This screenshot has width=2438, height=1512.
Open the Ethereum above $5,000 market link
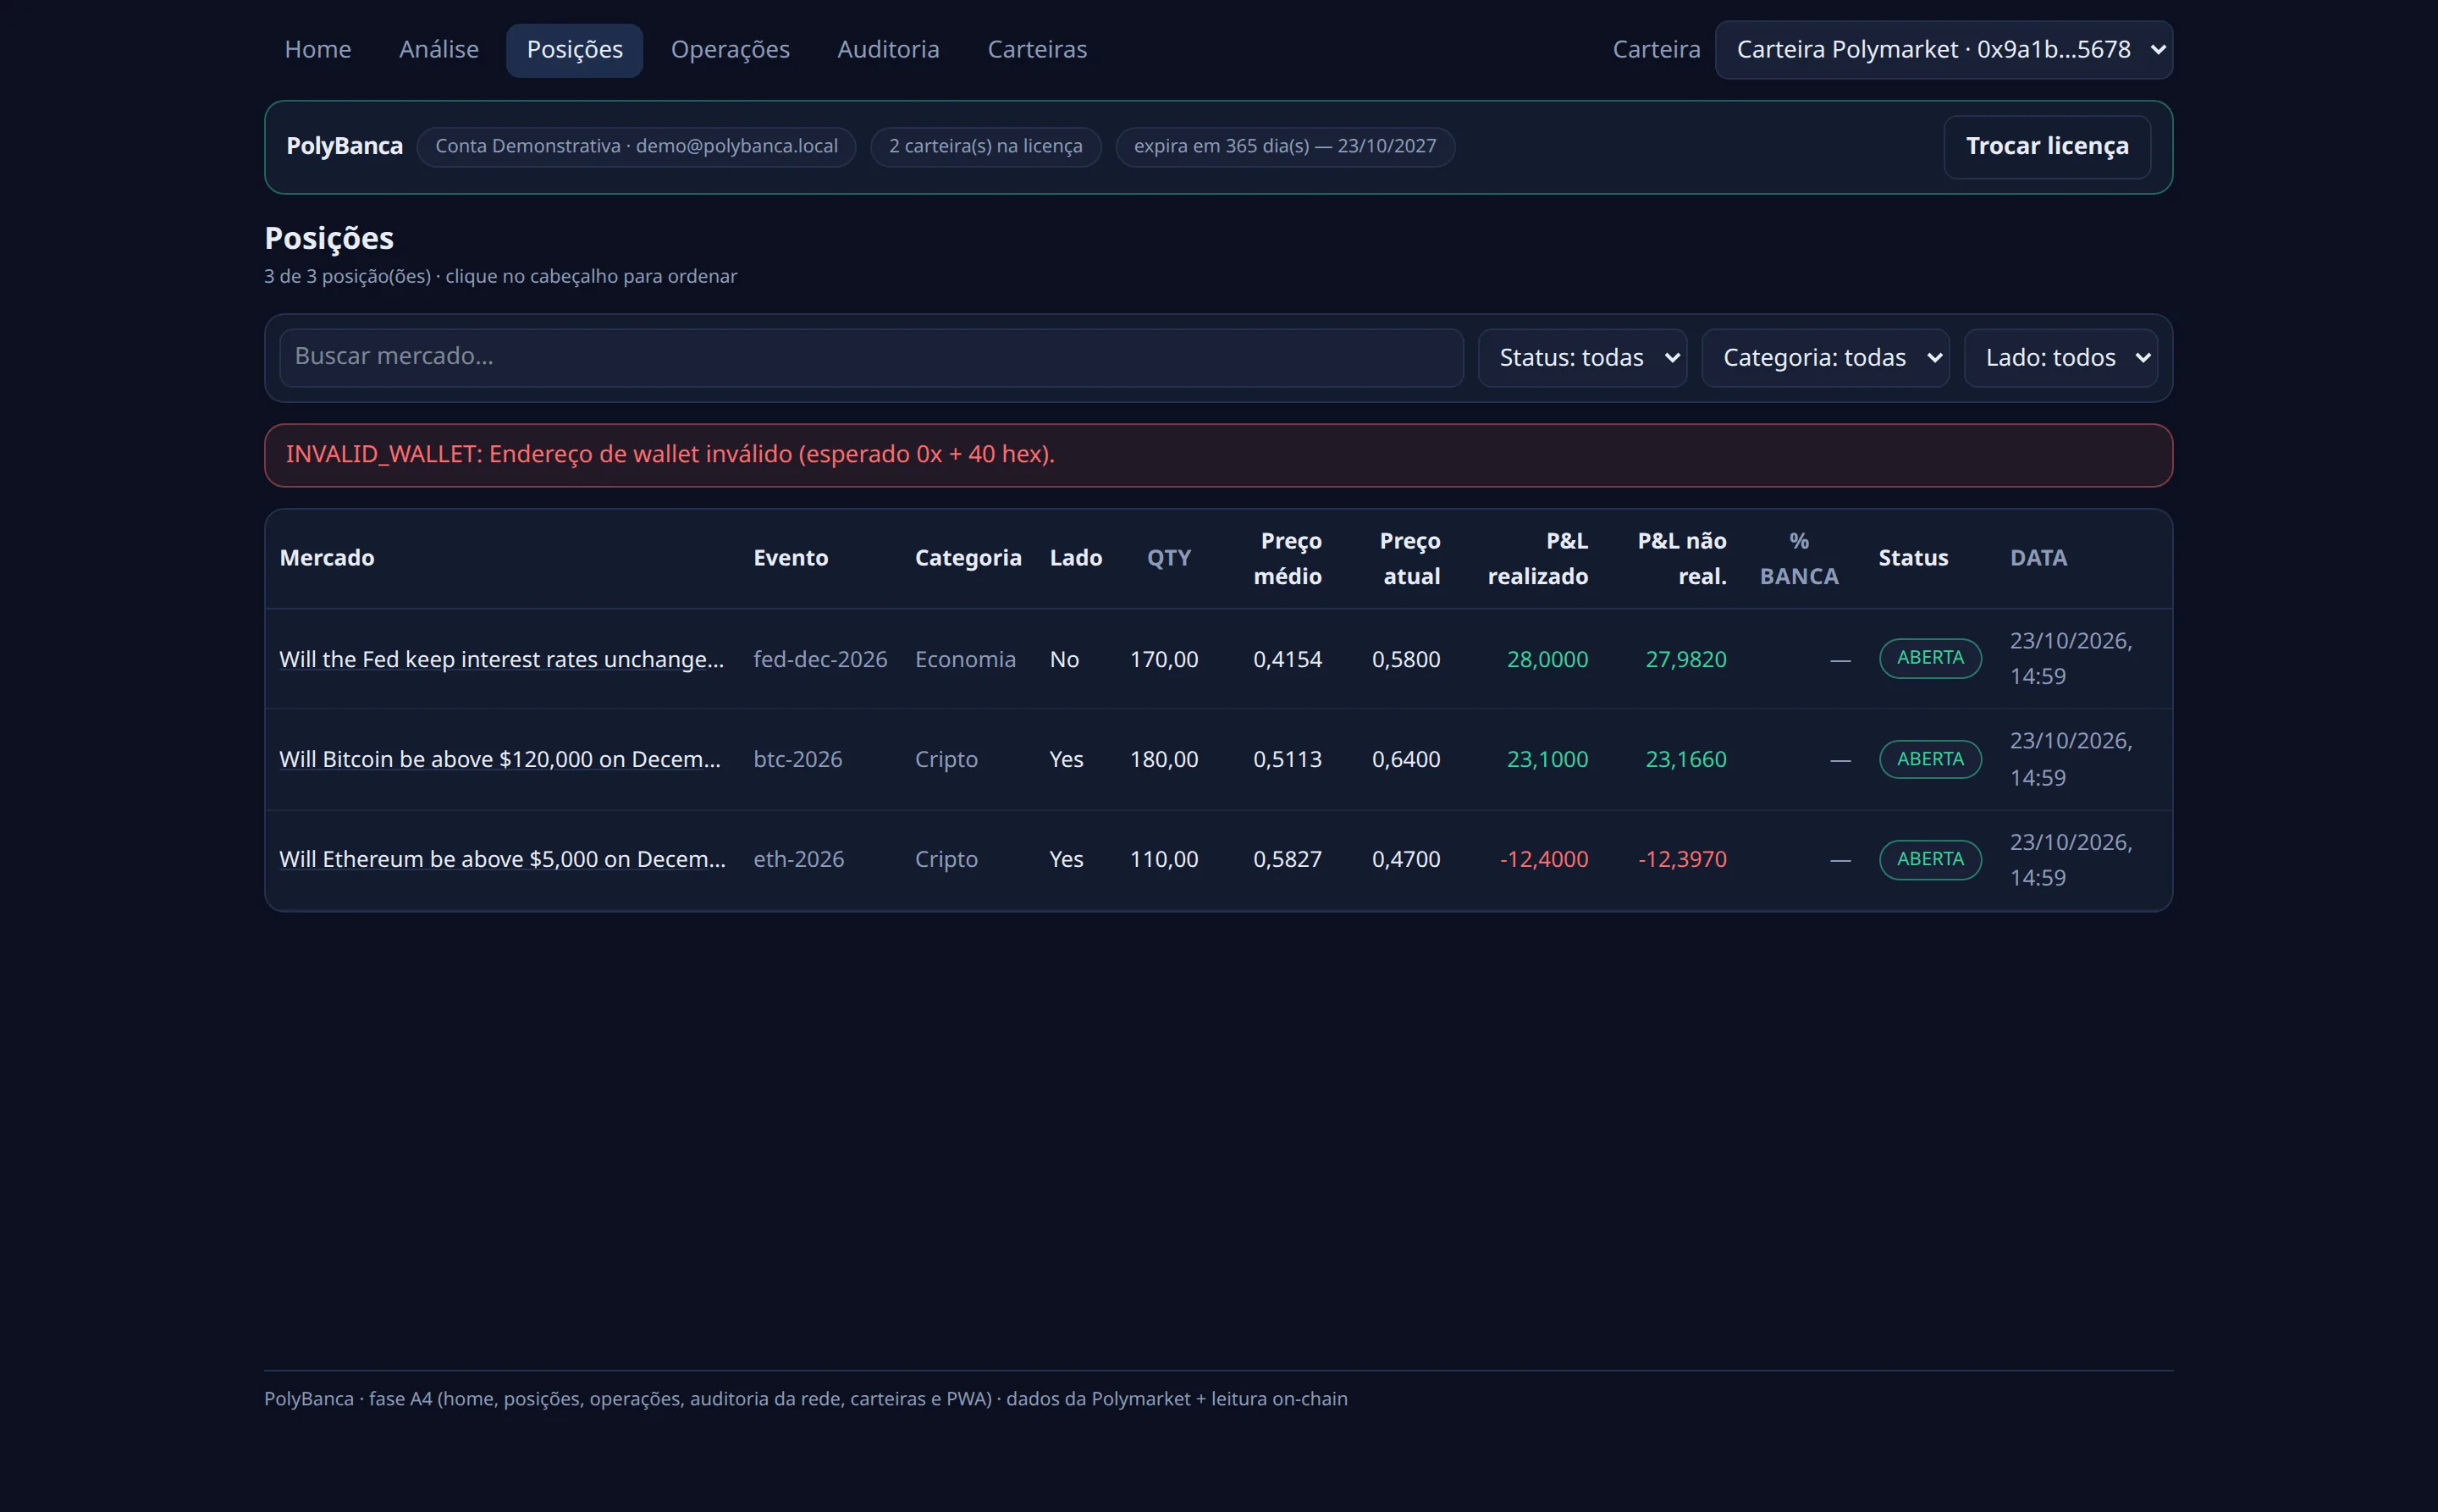pyautogui.click(x=502, y=859)
